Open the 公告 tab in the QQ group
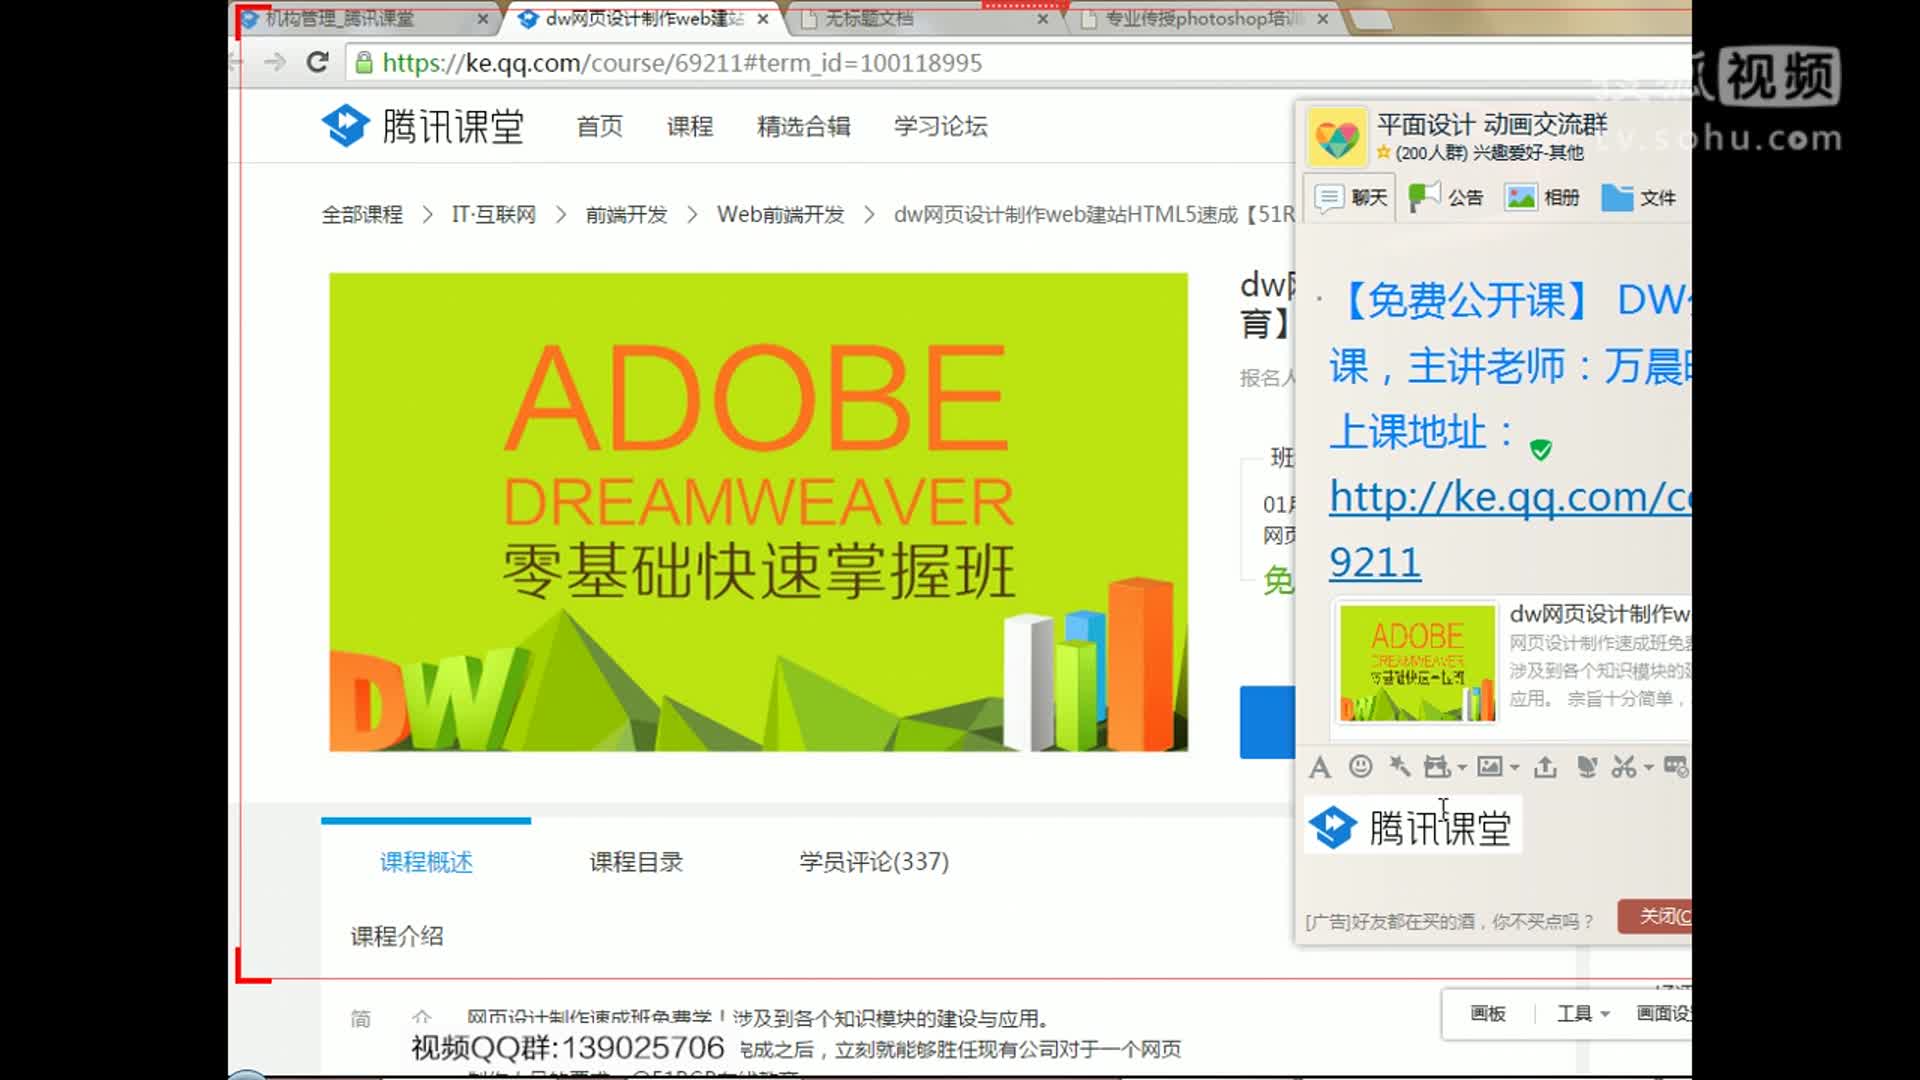 pyautogui.click(x=1446, y=198)
